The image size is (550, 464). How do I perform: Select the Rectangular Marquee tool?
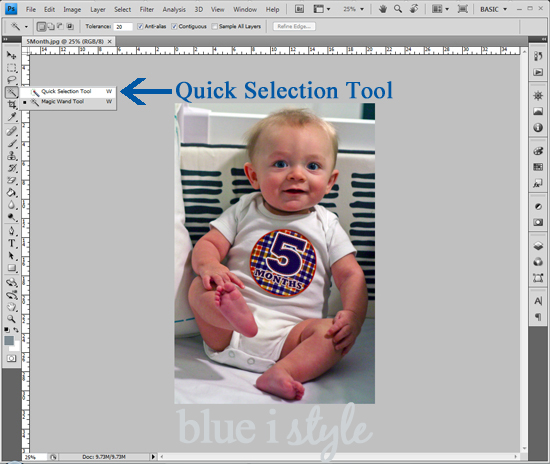[12, 68]
